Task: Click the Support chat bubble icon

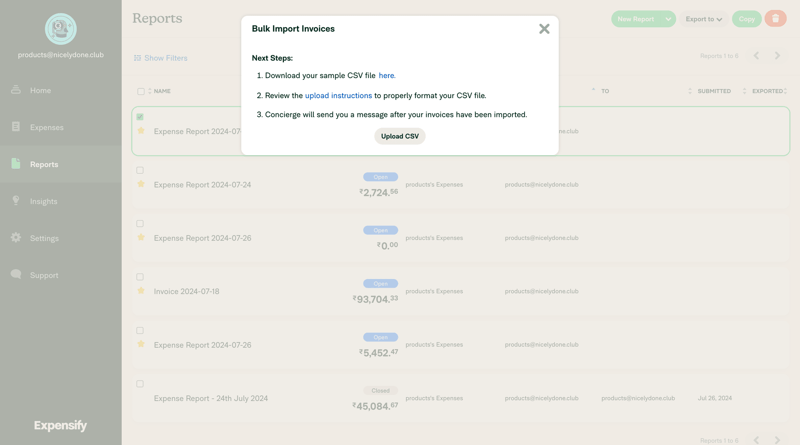Action: (16, 275)
